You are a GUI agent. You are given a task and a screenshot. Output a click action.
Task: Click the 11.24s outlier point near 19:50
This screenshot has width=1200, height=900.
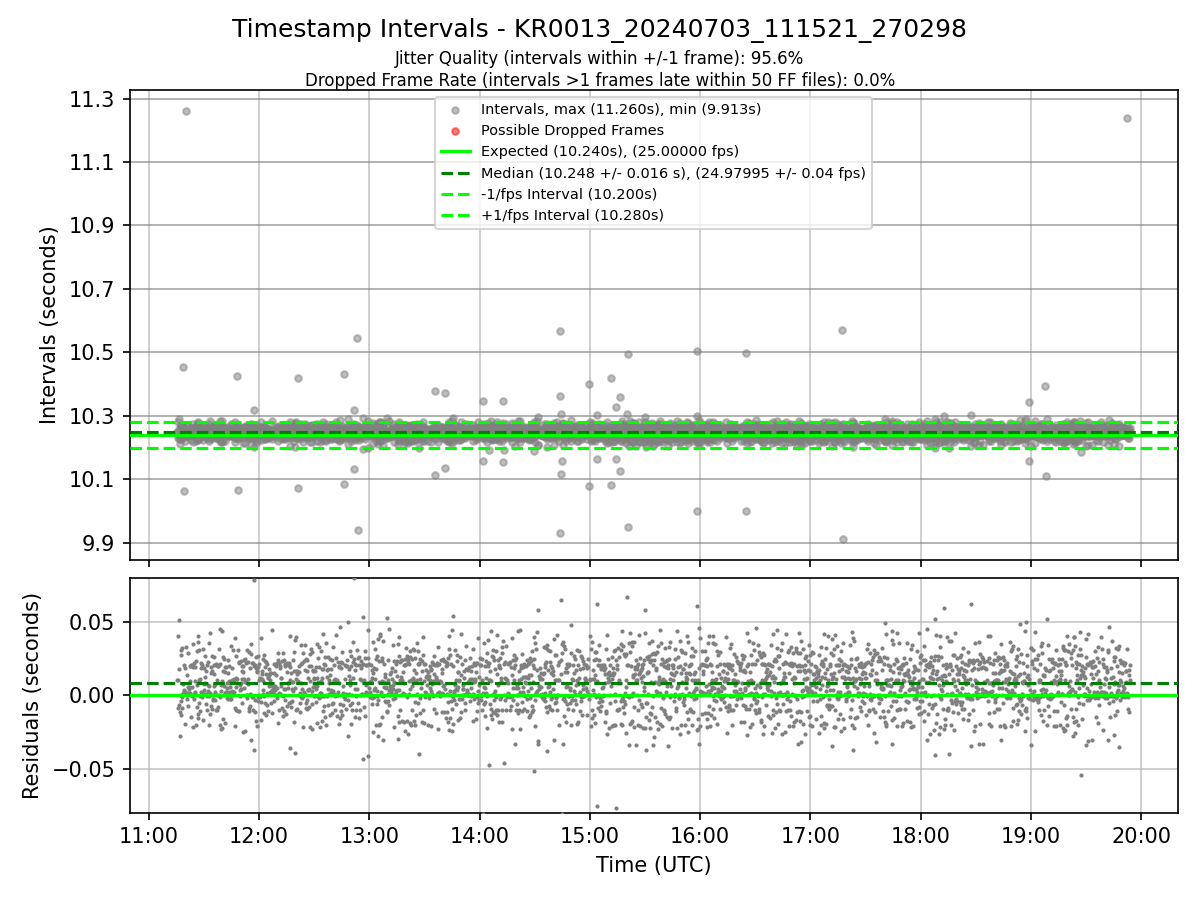click(x=1127, y=118)
